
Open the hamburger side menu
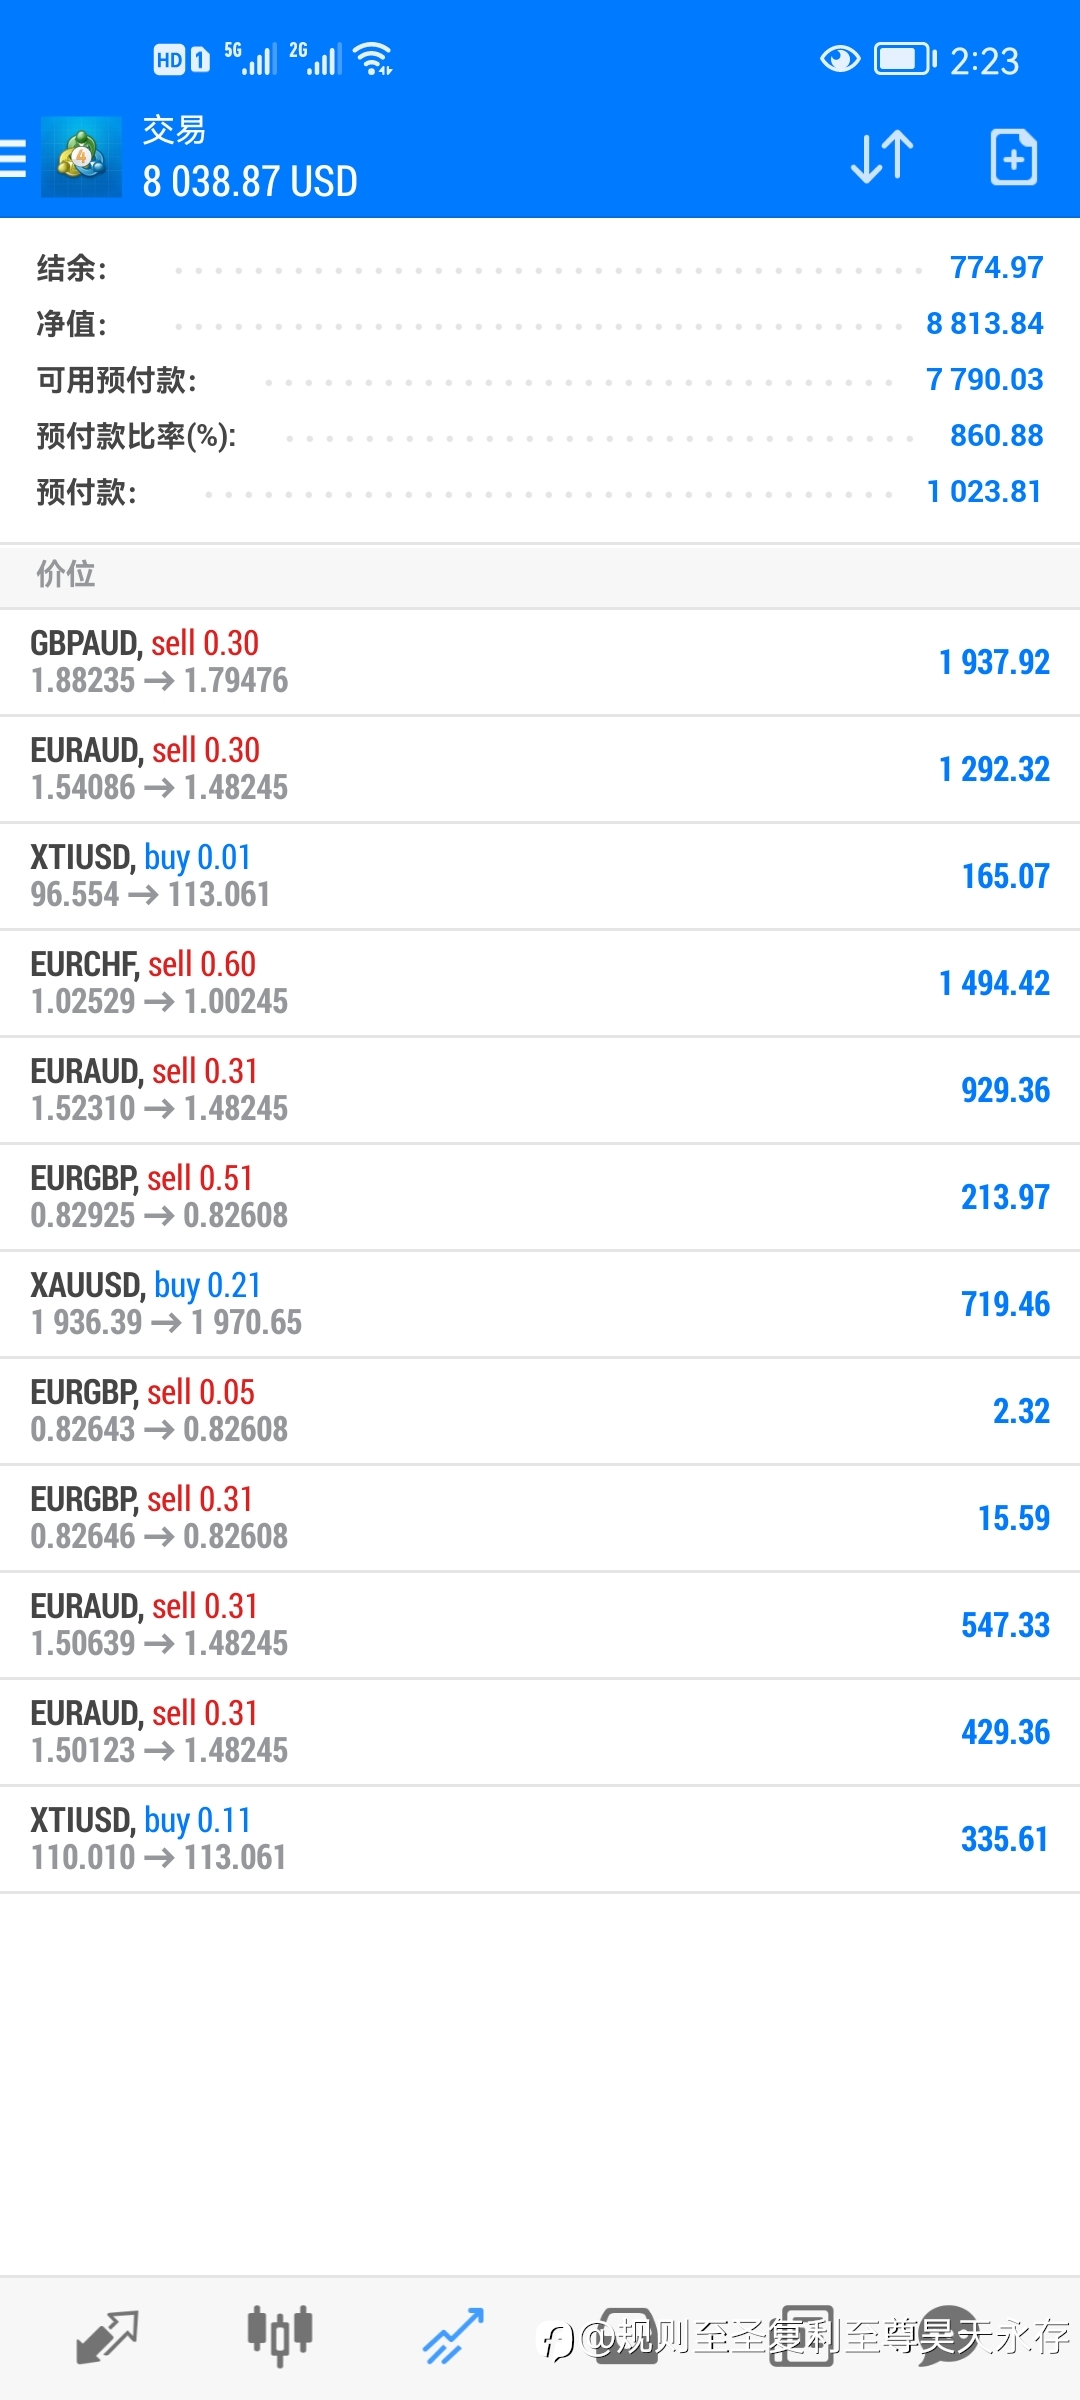point(12,158)
